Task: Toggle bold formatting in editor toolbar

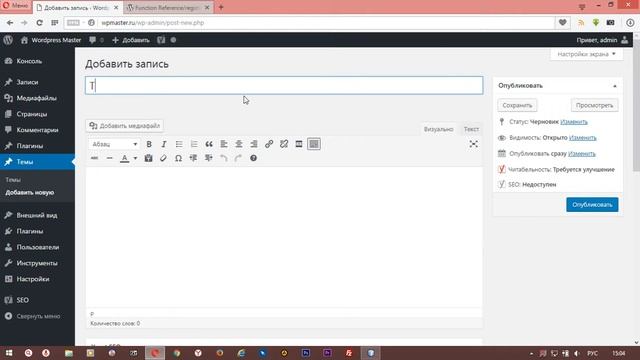Action: 149,144
